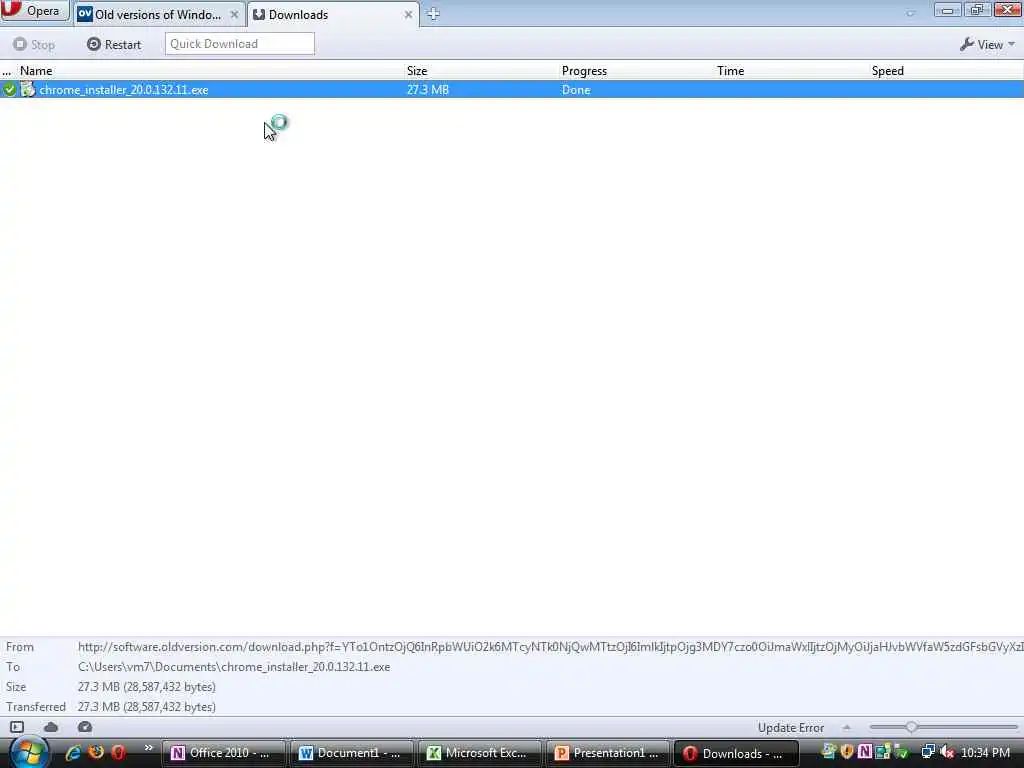
Task: Click the From source URL text
Action: pyautogui.click(x=550, y=647)
